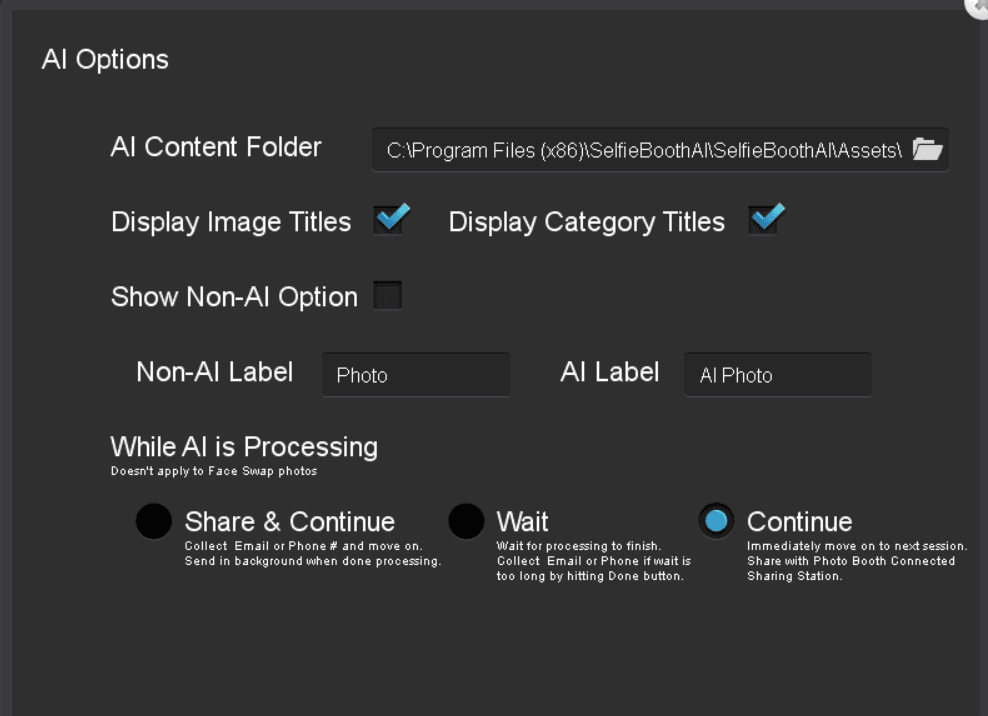988x716 pixels.
Task: Click the Wait option title text
Action: click(522, 522)
